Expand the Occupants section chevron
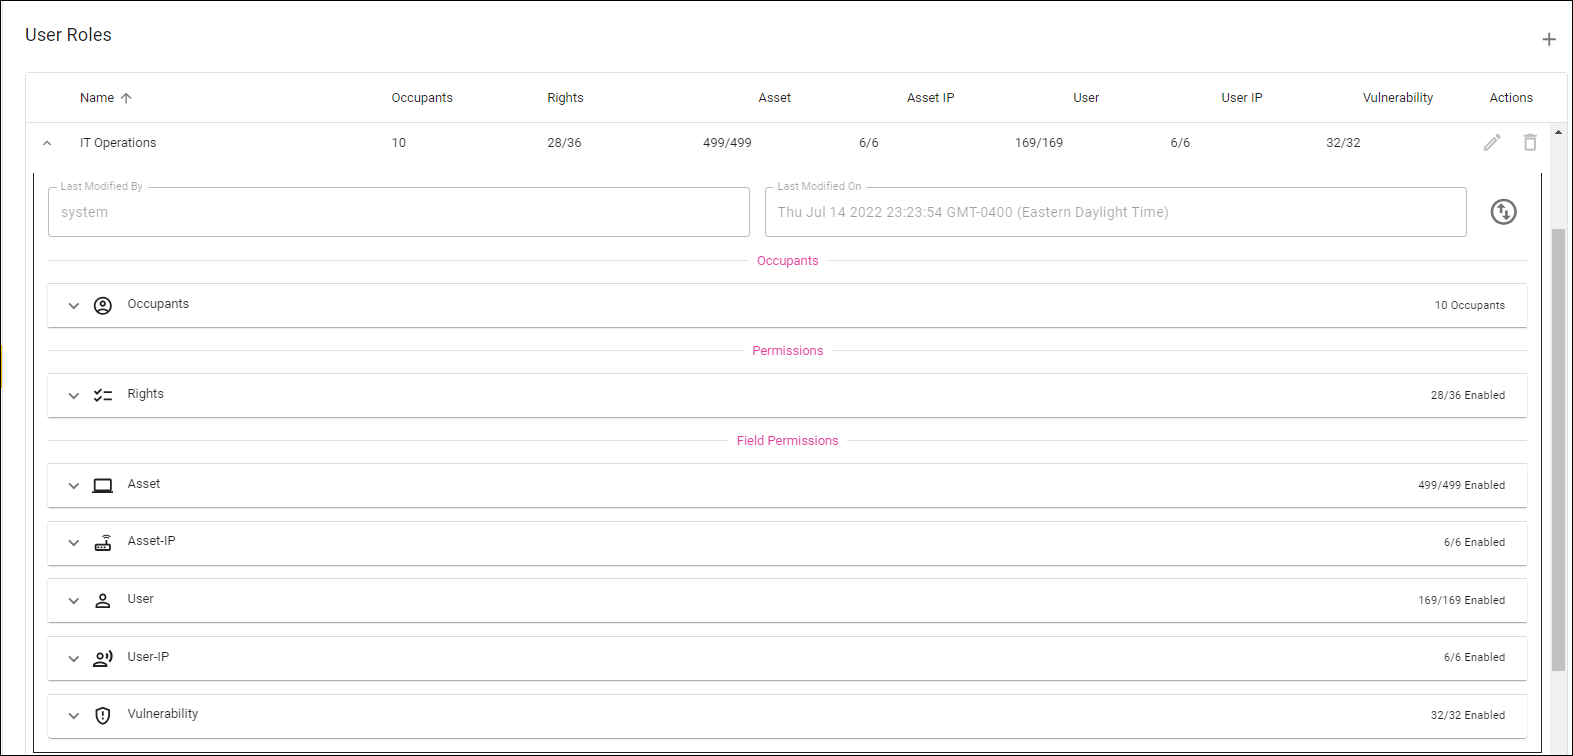The image size is (1573, 756). [x=74, y=306]
